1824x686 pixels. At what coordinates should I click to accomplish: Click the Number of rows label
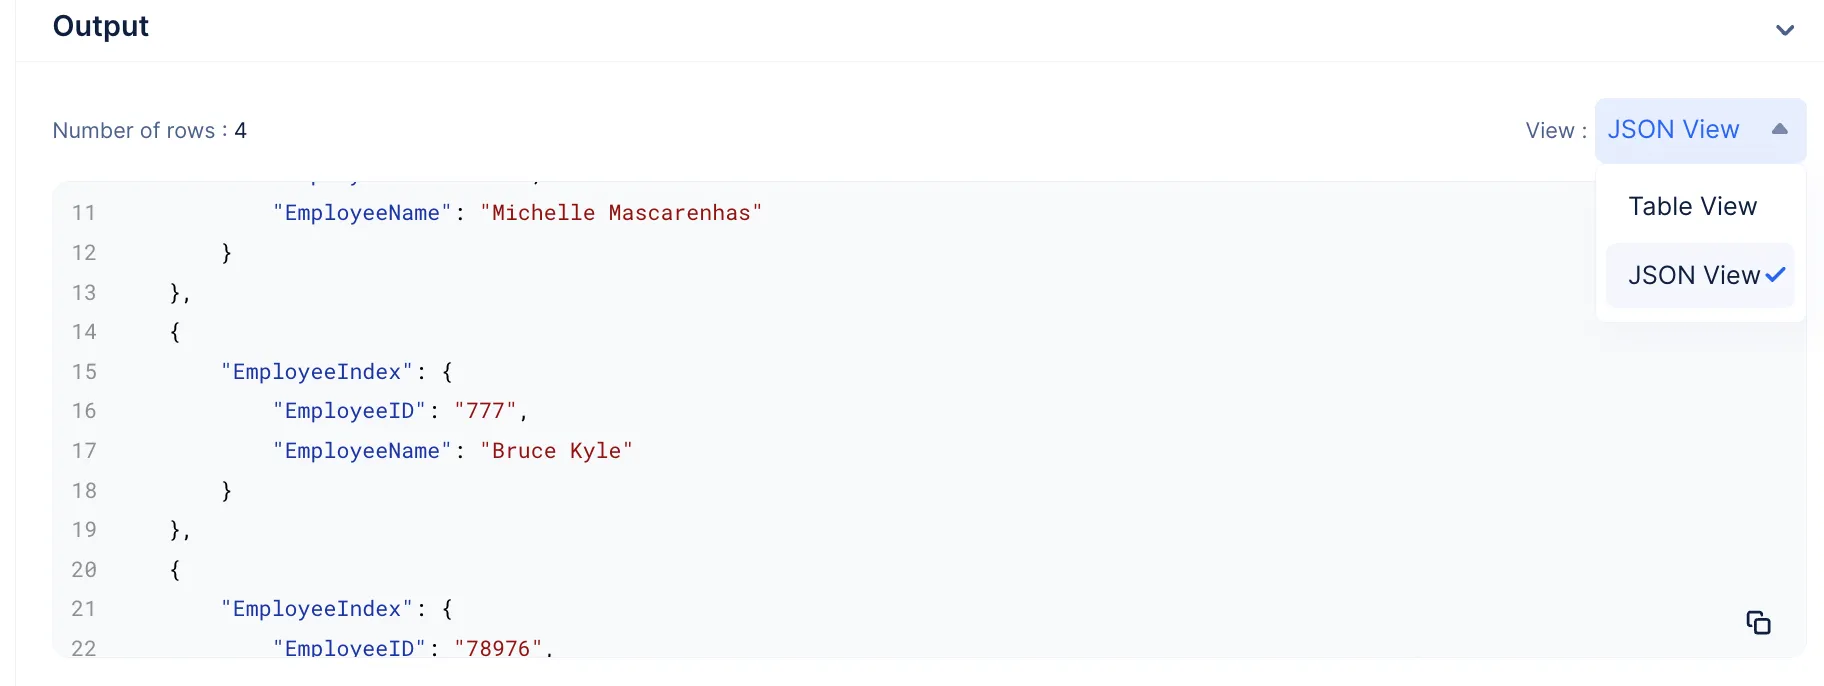point(149,131)
